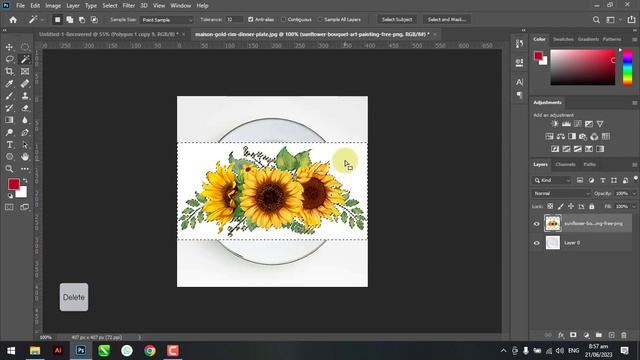Select the Blur droplet tool
The image size is (640, 360).
[x=25, y=120]
